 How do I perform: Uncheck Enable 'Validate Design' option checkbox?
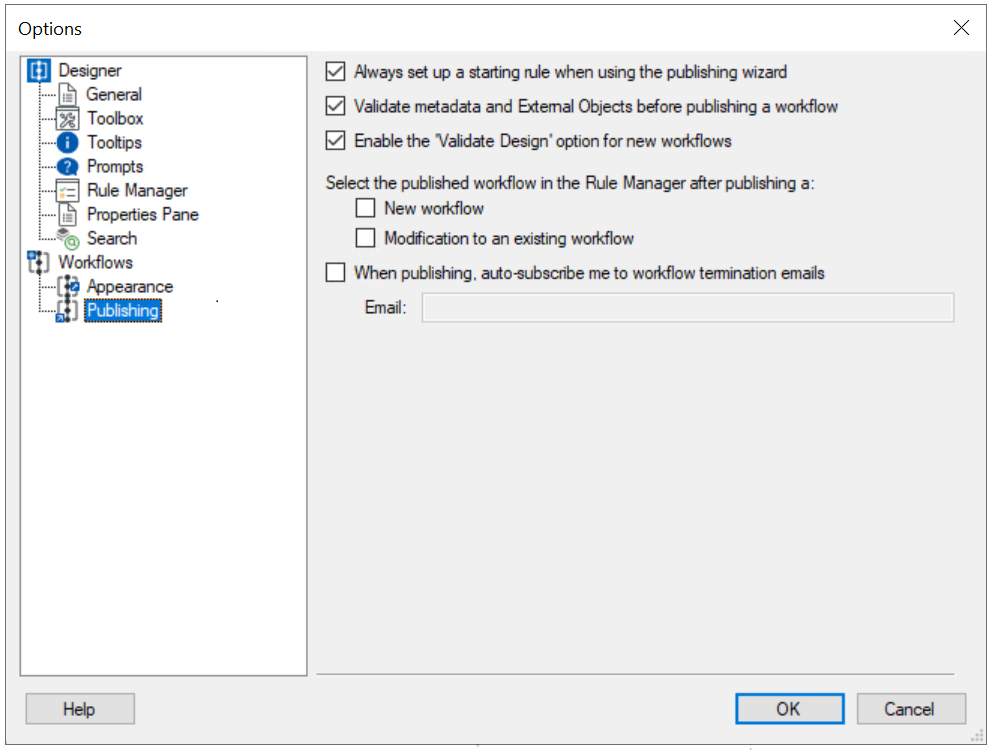[x=336, y=141]
